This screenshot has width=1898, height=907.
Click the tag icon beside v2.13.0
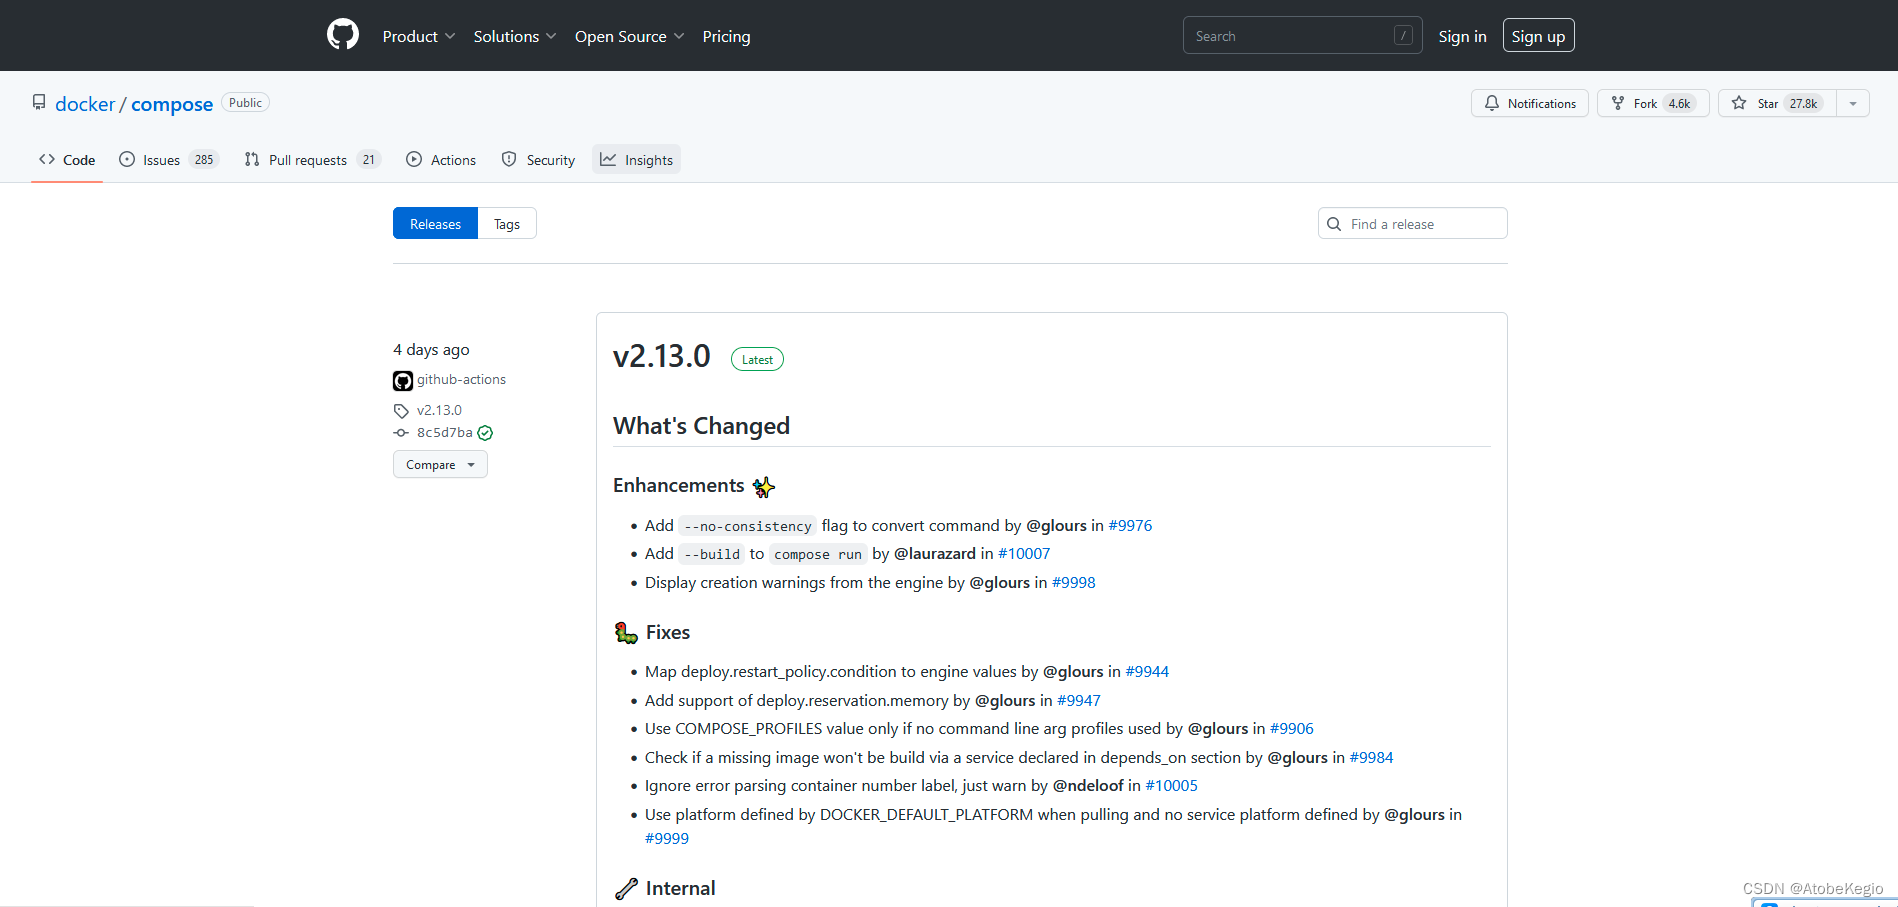click(401, 411)
